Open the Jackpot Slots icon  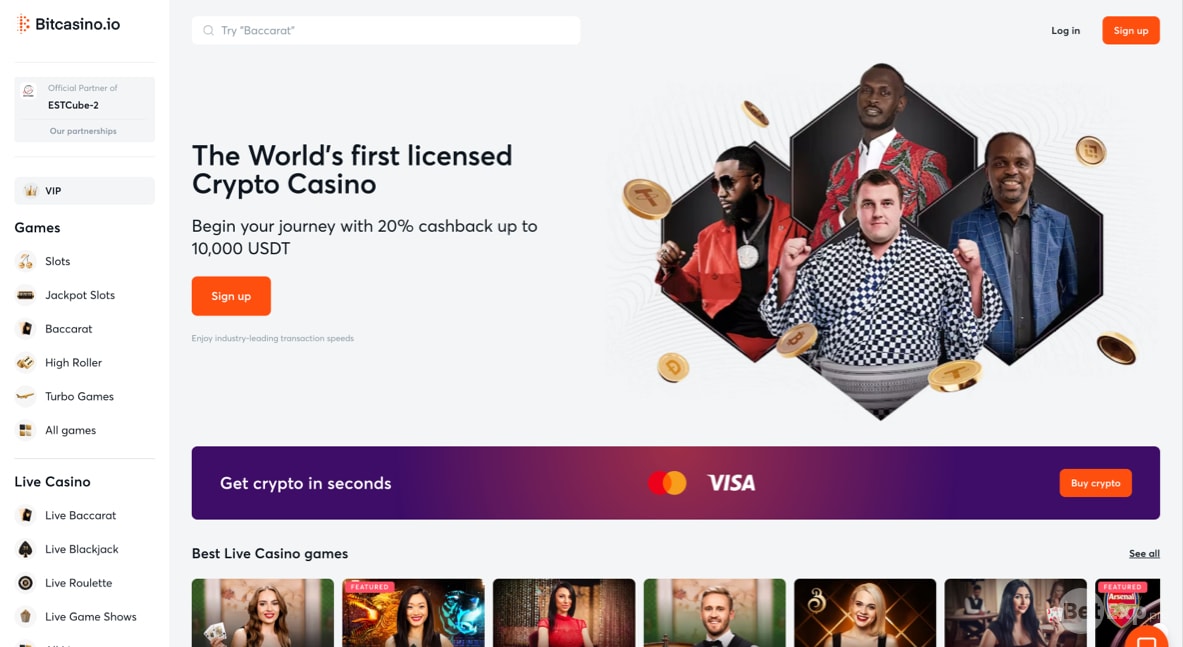click(26, 295)
